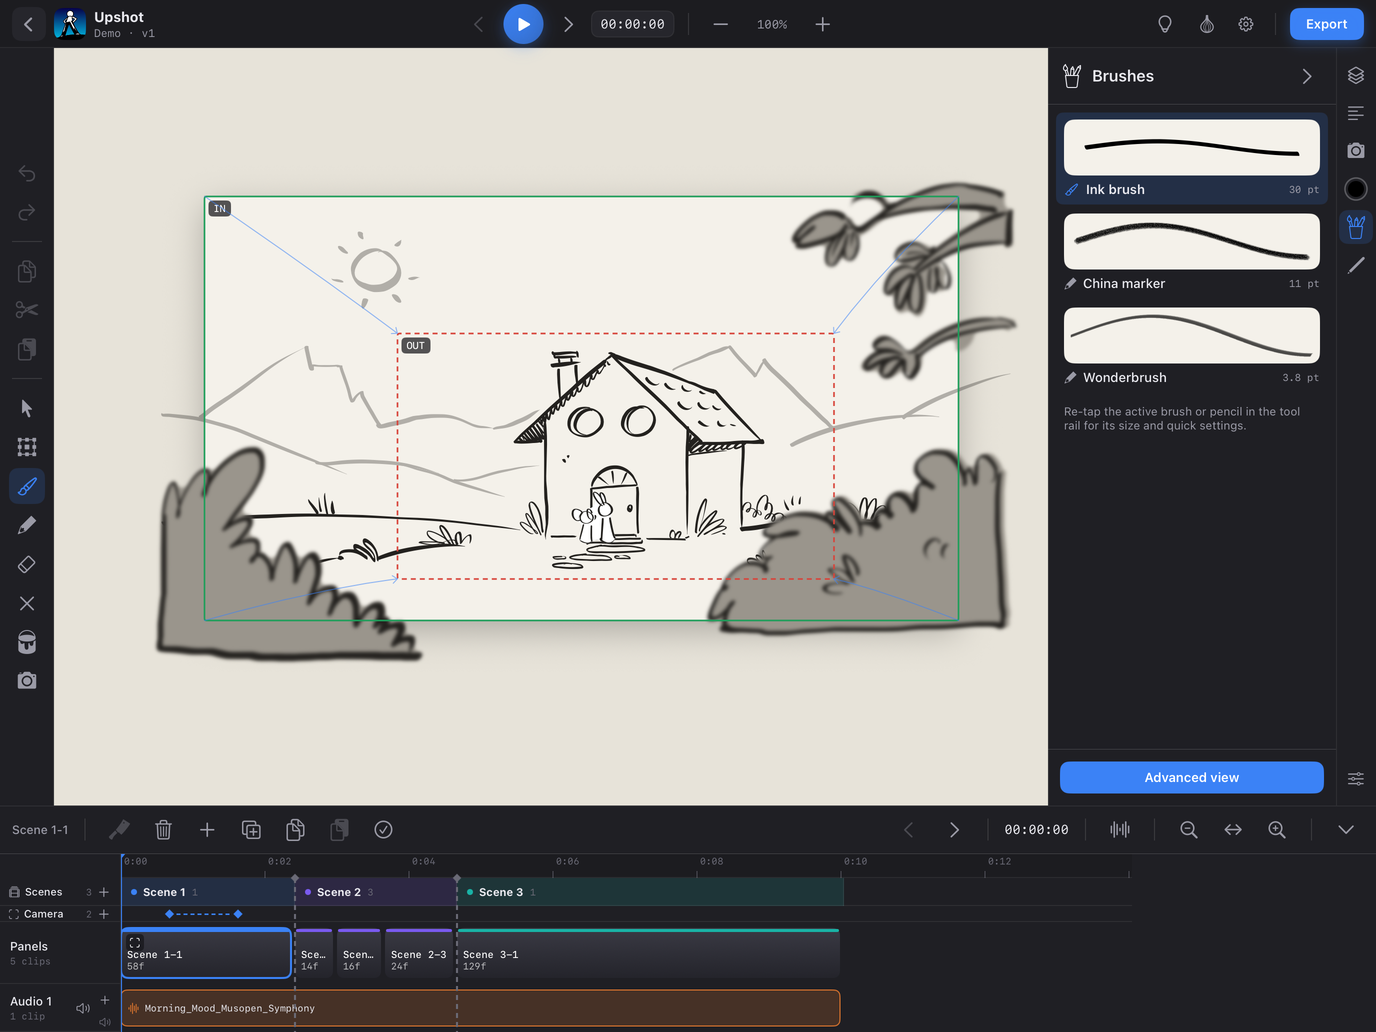The width and height of the screenshot is (1376, 1032).
Task: Zoom out canvas with minus button
Action: 721,24
